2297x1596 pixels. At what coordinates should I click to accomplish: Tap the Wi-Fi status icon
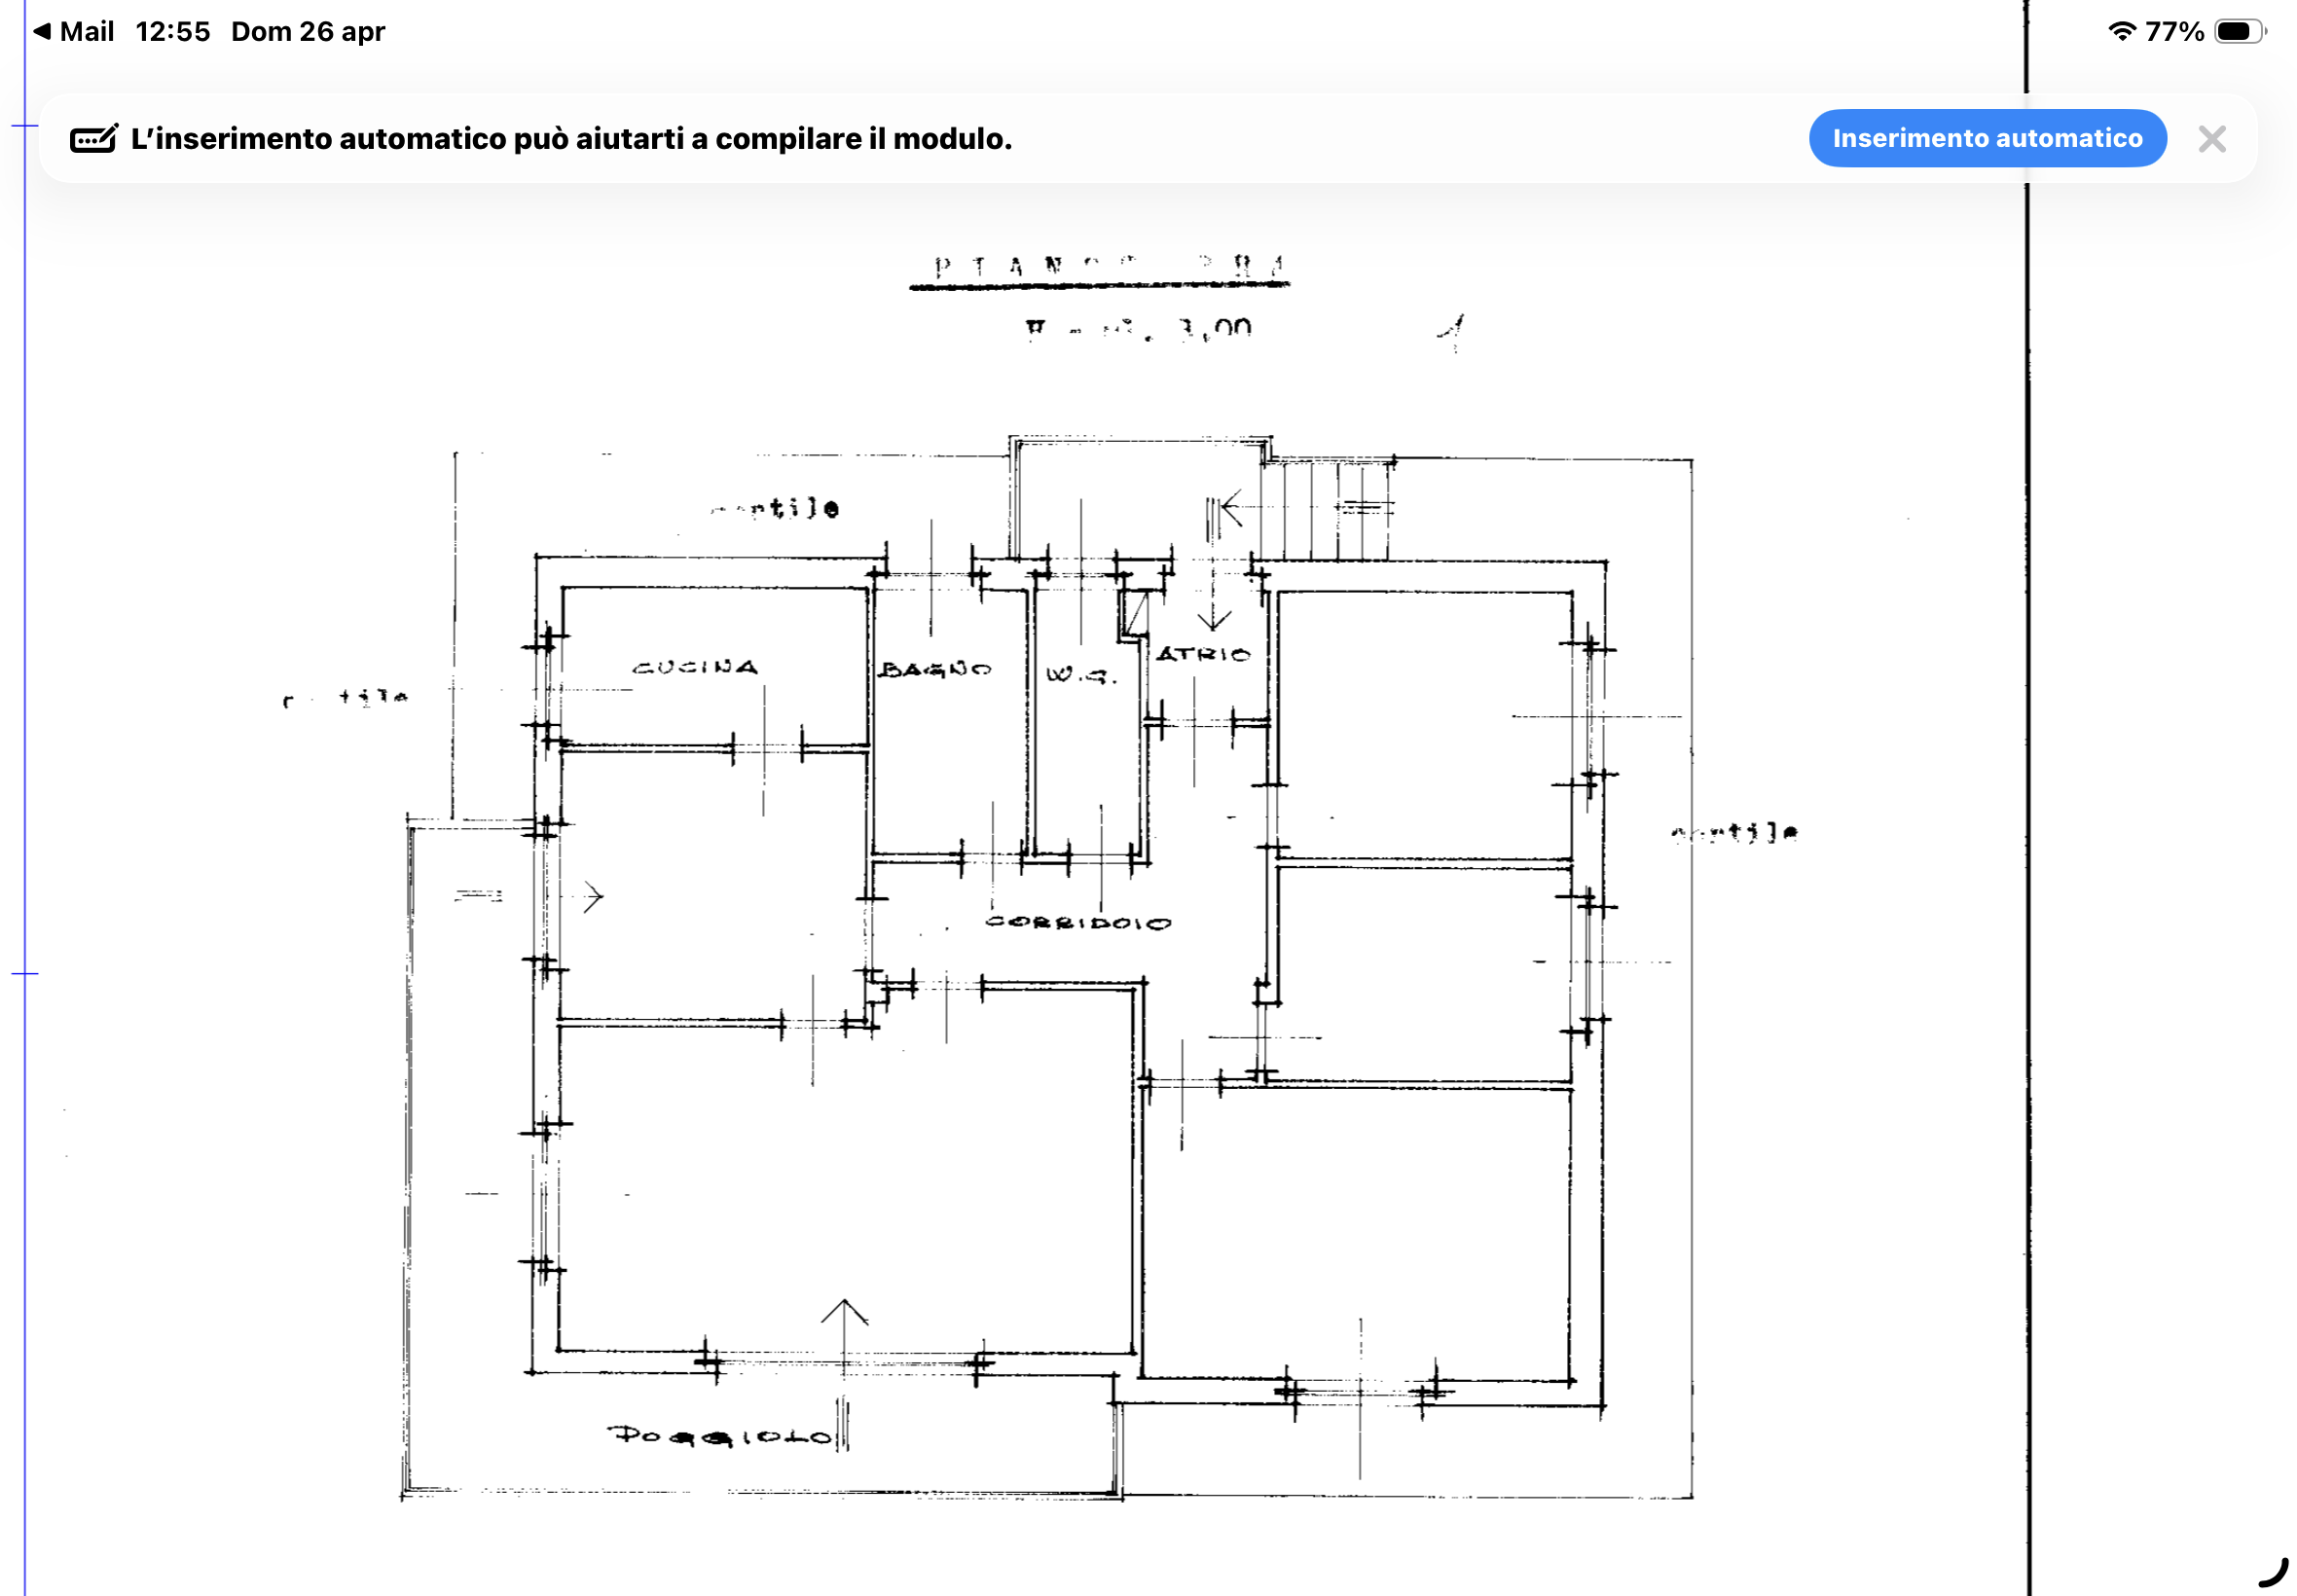click(2120, 31)
